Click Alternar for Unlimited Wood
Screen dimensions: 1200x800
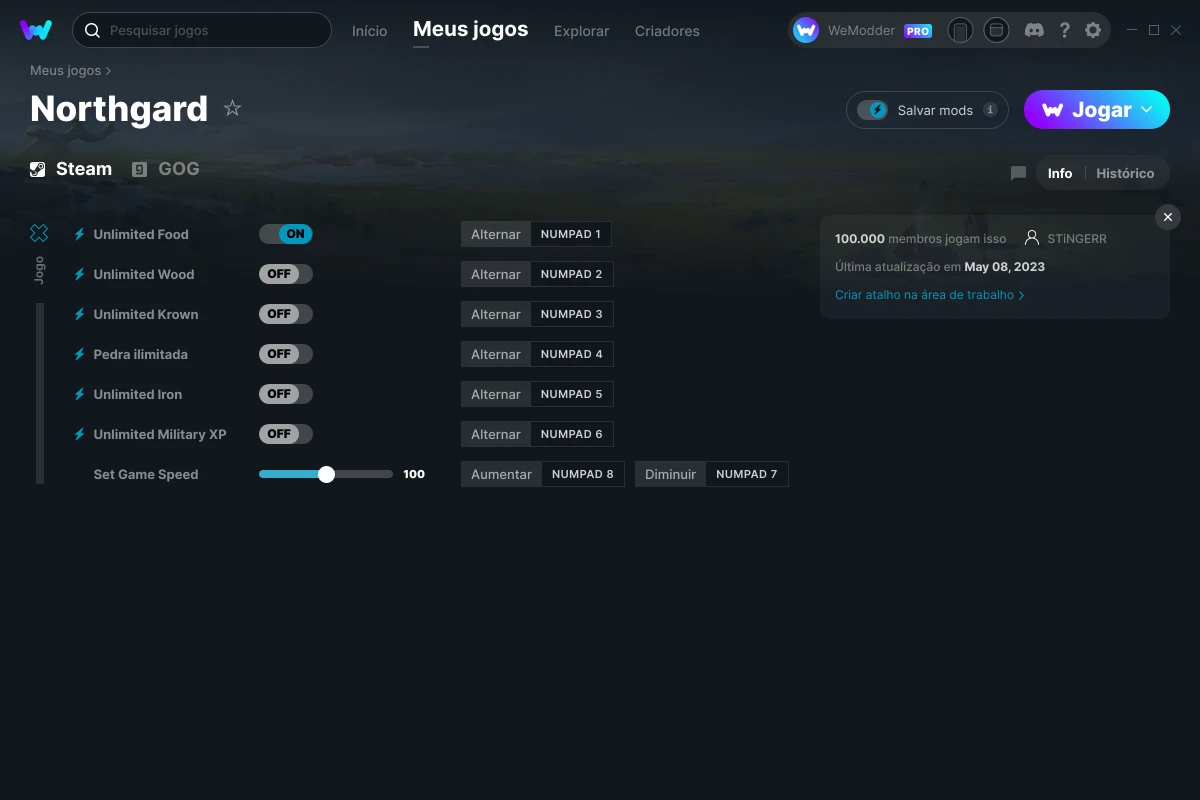tap(496, 274)
